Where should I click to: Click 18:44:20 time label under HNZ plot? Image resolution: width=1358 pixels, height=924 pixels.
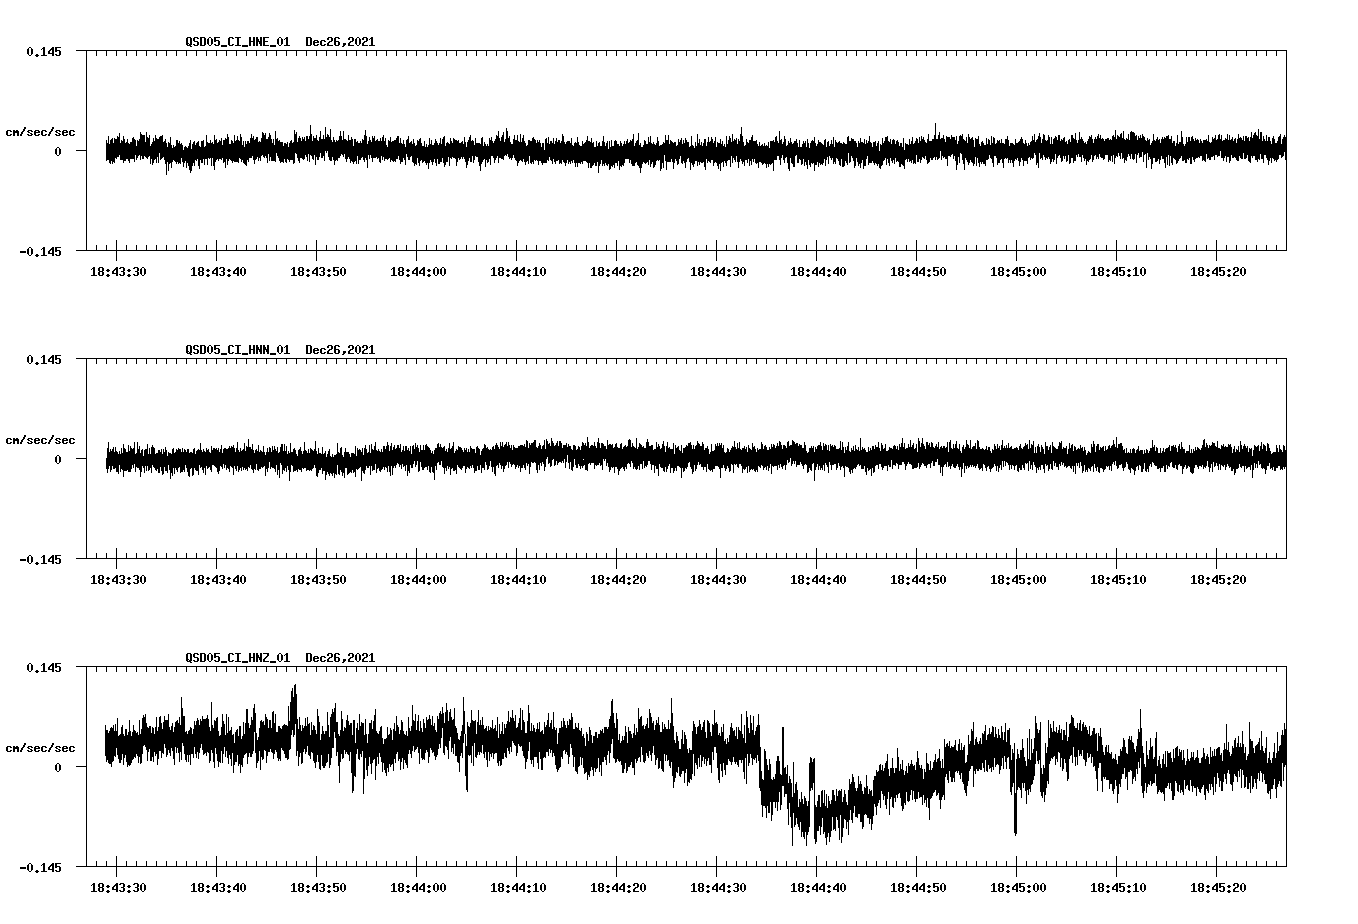(618, 888)
